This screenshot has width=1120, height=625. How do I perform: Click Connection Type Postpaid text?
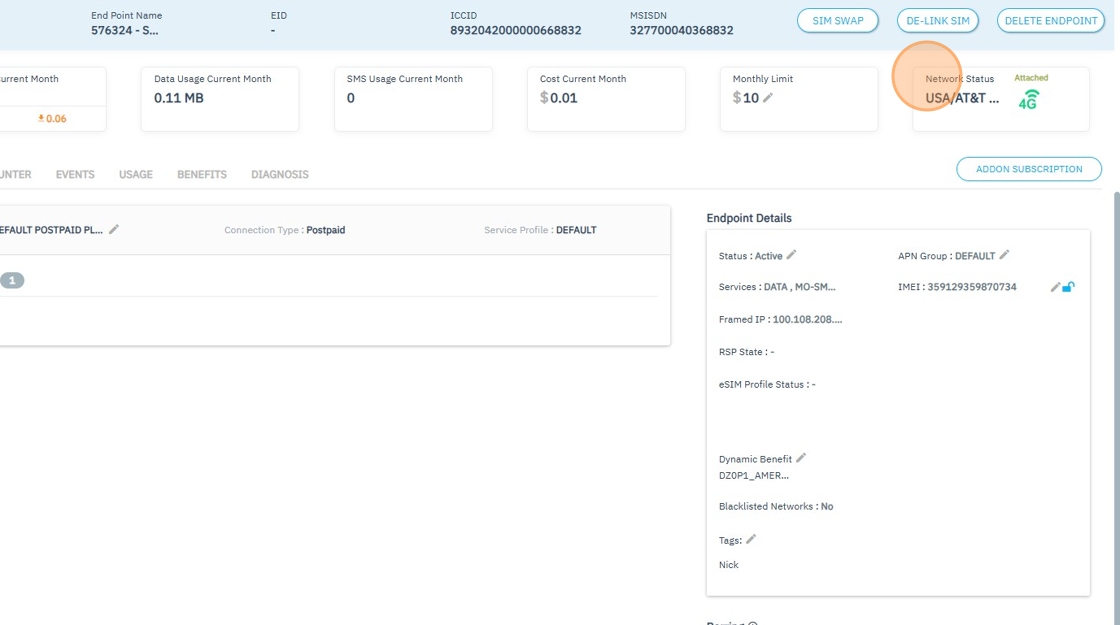click(284, 230)
